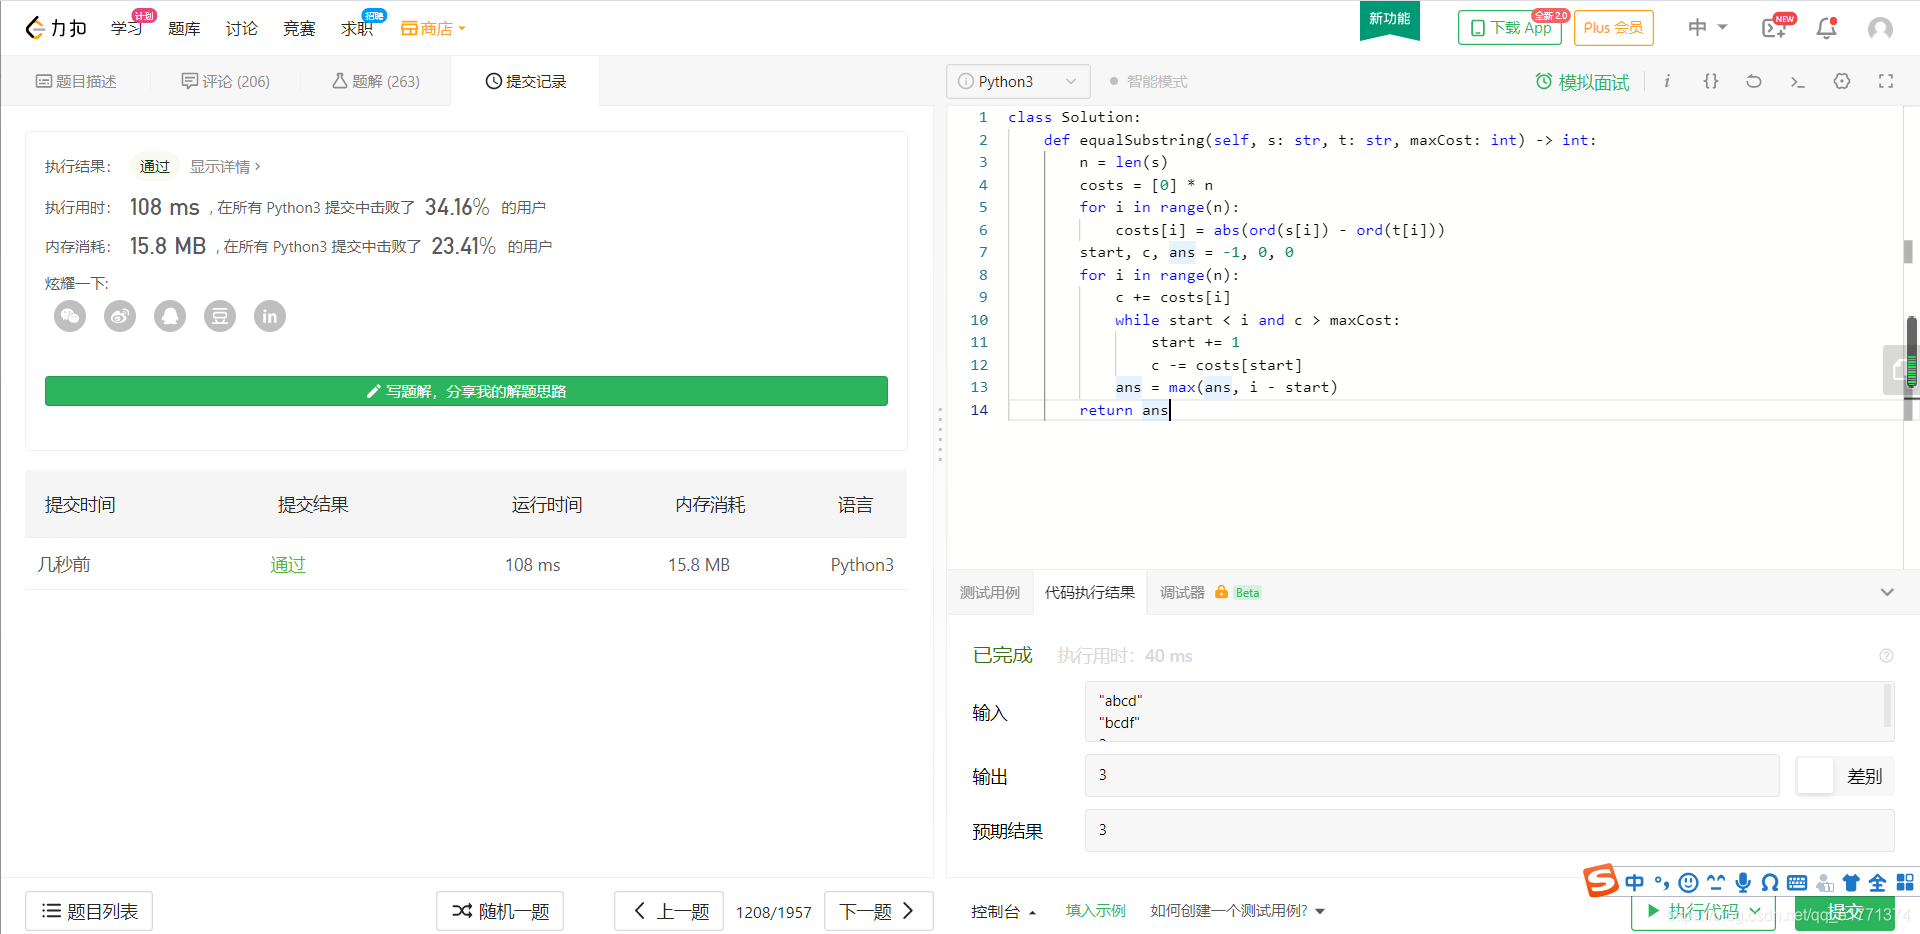The width and height of the screenshot is (1920, 934).
Task: Reset code to default template icon
Action: coord(1754,81)
